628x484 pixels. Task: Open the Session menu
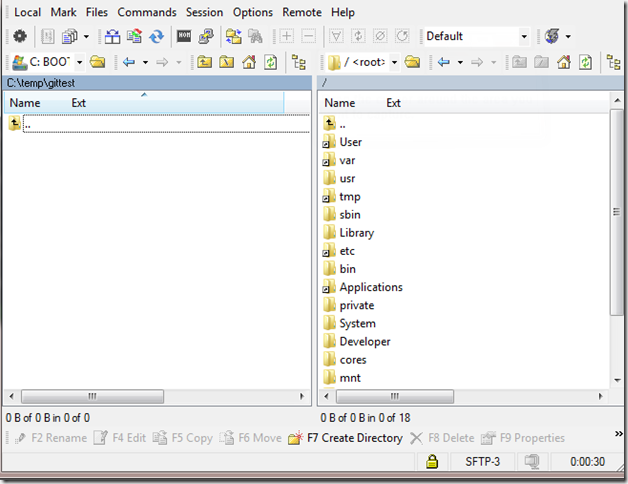[x=204, y=12]
